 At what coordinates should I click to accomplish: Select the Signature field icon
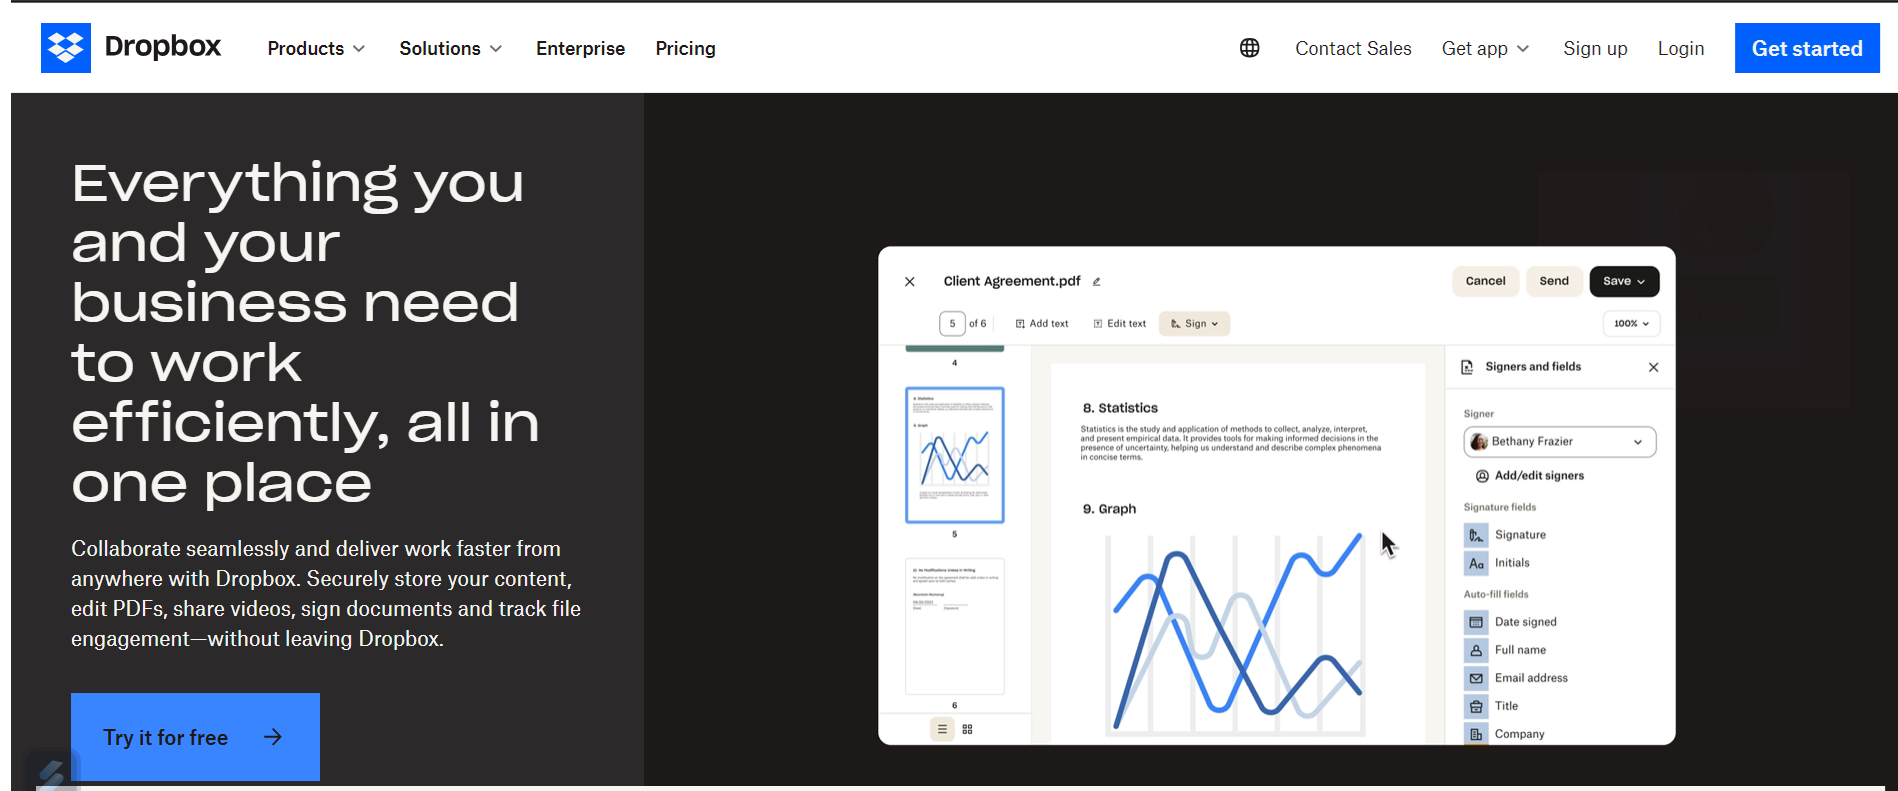coord(1476,535)
